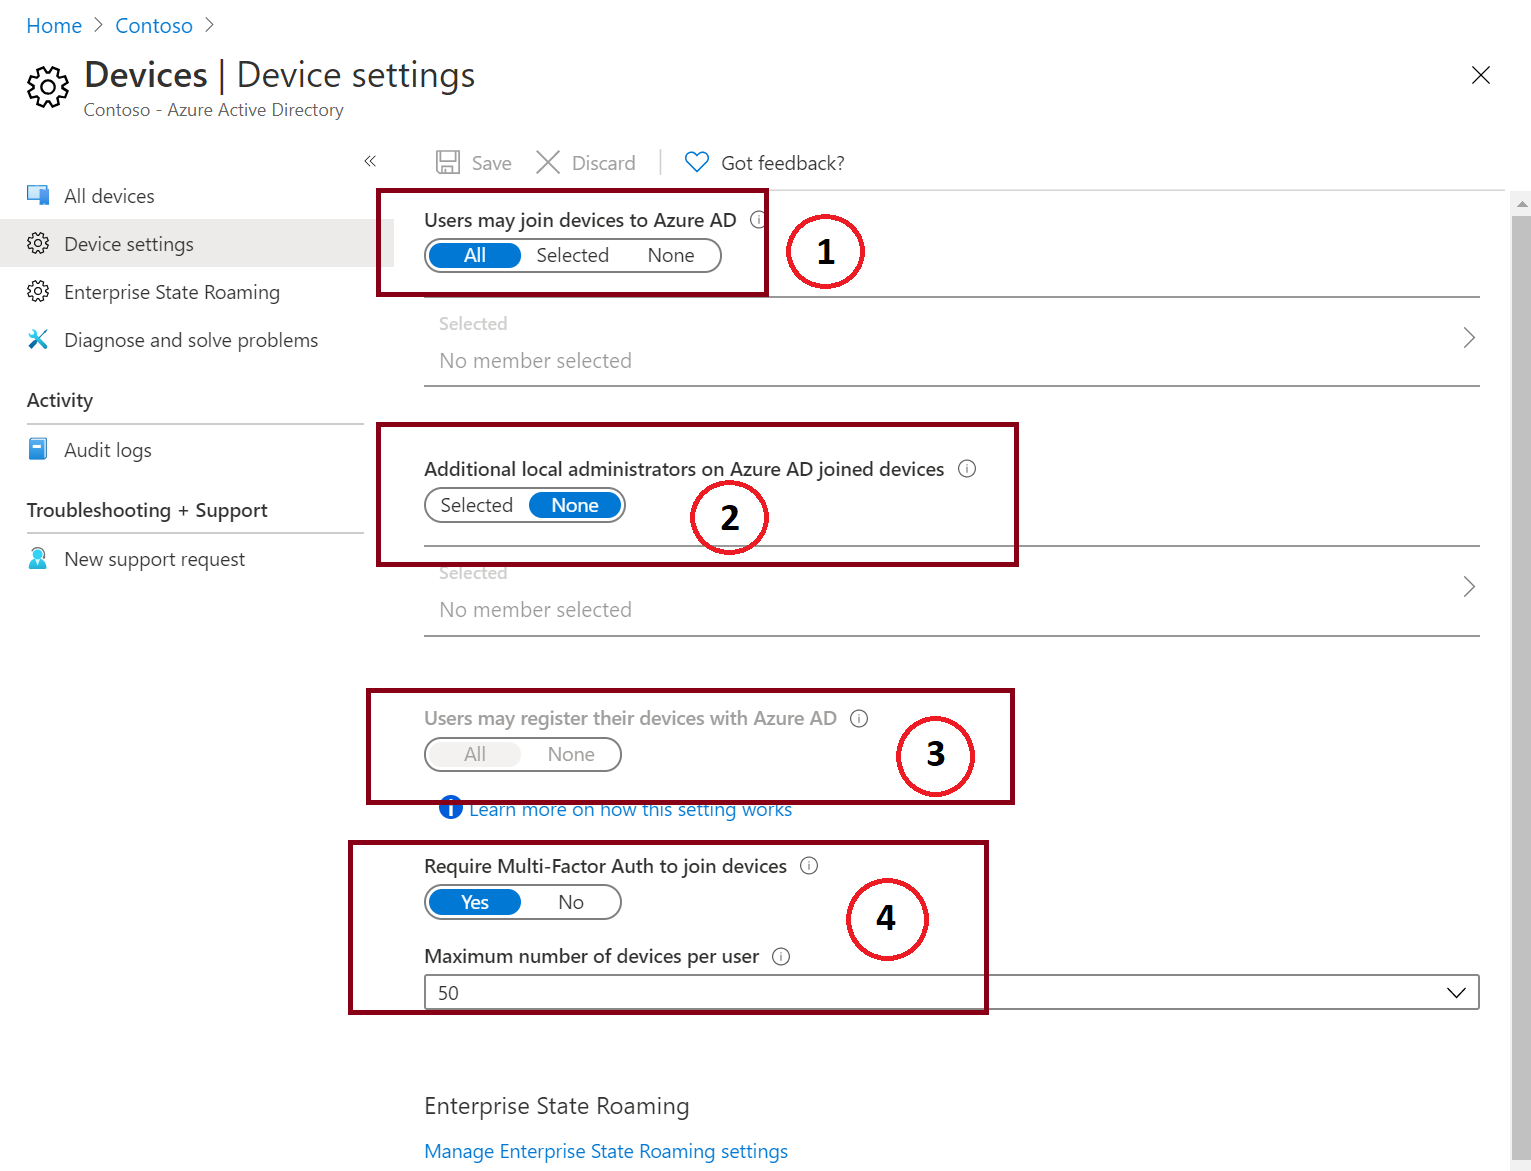The width and height of the screenshot is (1531, 1171).
Task: Open Enterprise State Roaming menu item
Action: [197, 292]
